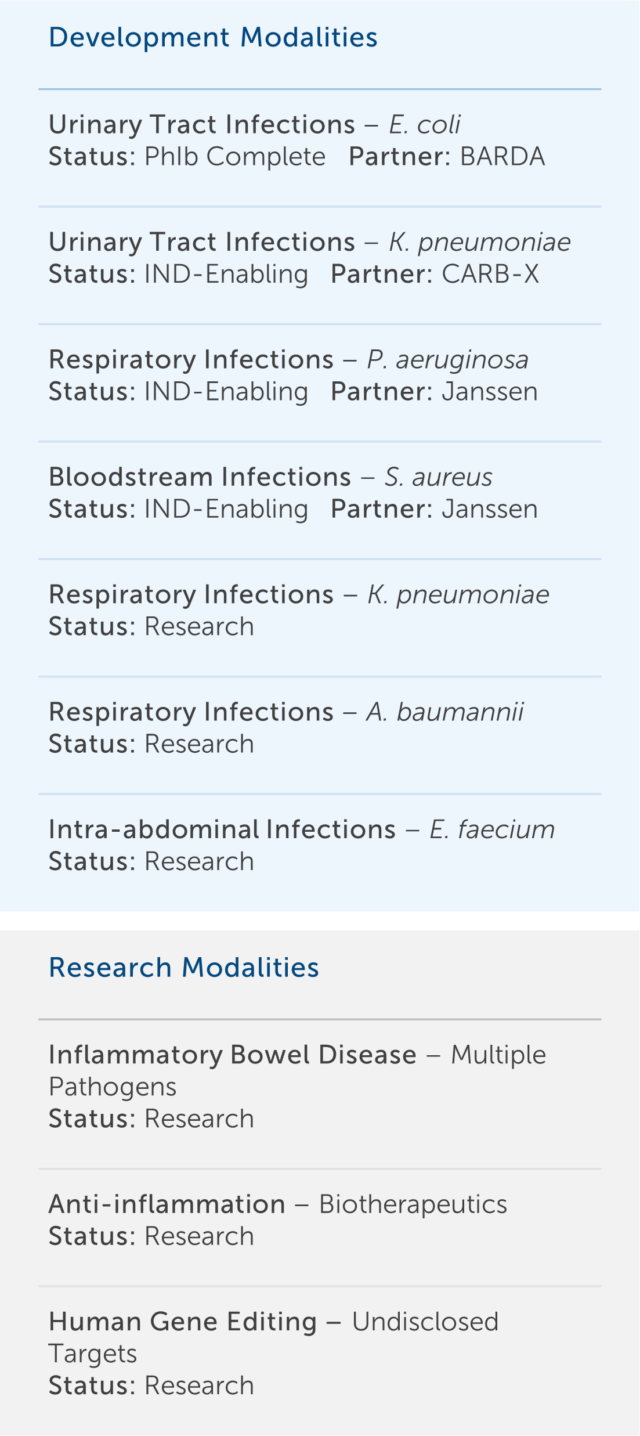Image resolution: width=640 pixels, height=1436 pixels.
Task: Open Bloodstream Infections S. aureus entry
Action: point(270,477)
